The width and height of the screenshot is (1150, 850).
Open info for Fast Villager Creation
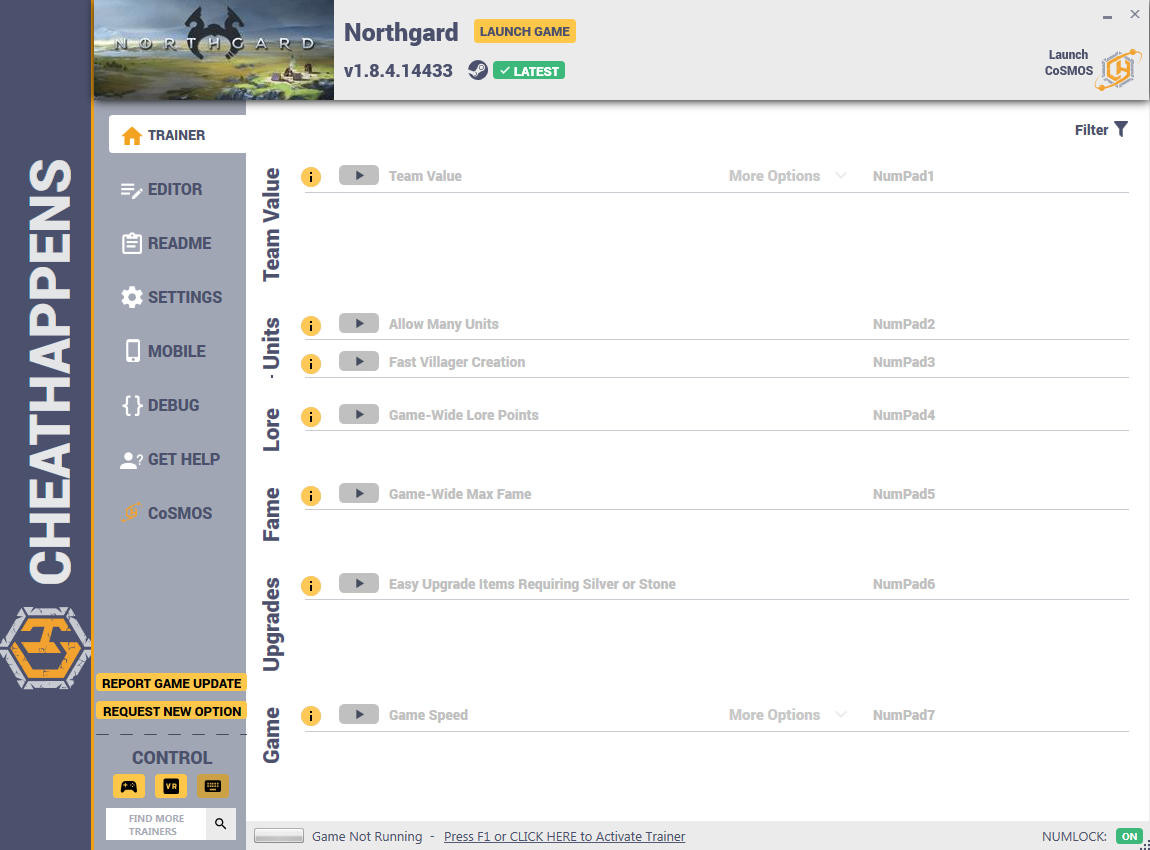(x=311, y=364)
